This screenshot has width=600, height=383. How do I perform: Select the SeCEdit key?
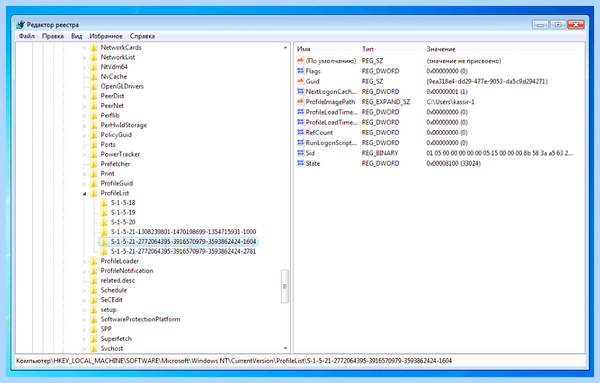[x=111, y=300]
